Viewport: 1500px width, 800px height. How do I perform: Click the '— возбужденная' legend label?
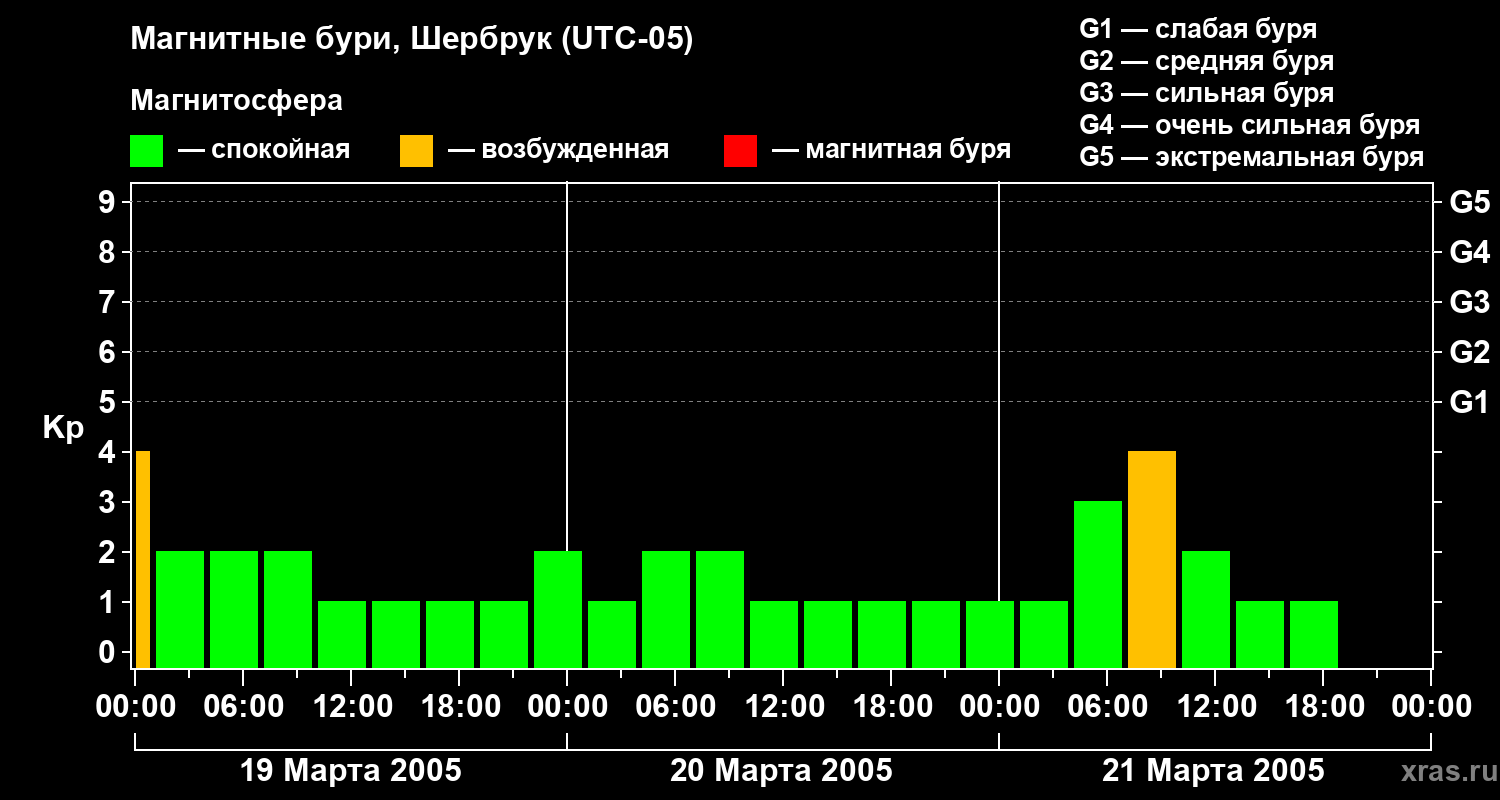coord(558,150)
